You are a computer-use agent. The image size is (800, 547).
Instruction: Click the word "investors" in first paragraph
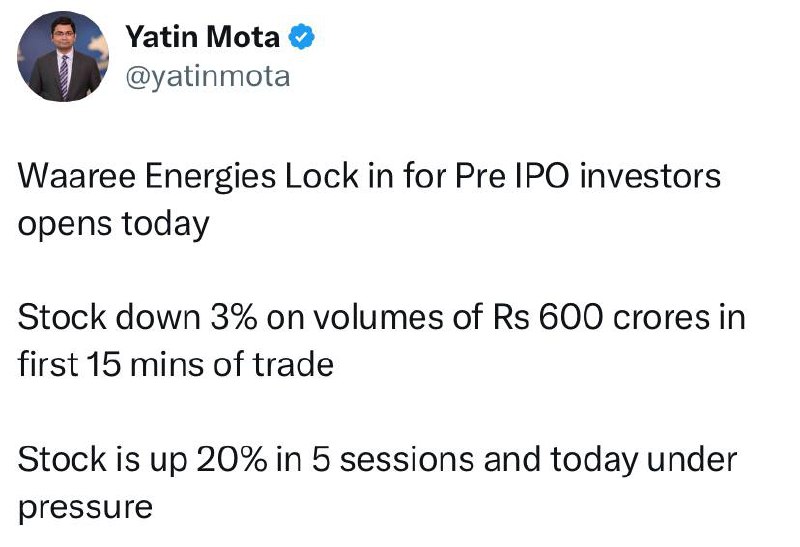point(650,176)
